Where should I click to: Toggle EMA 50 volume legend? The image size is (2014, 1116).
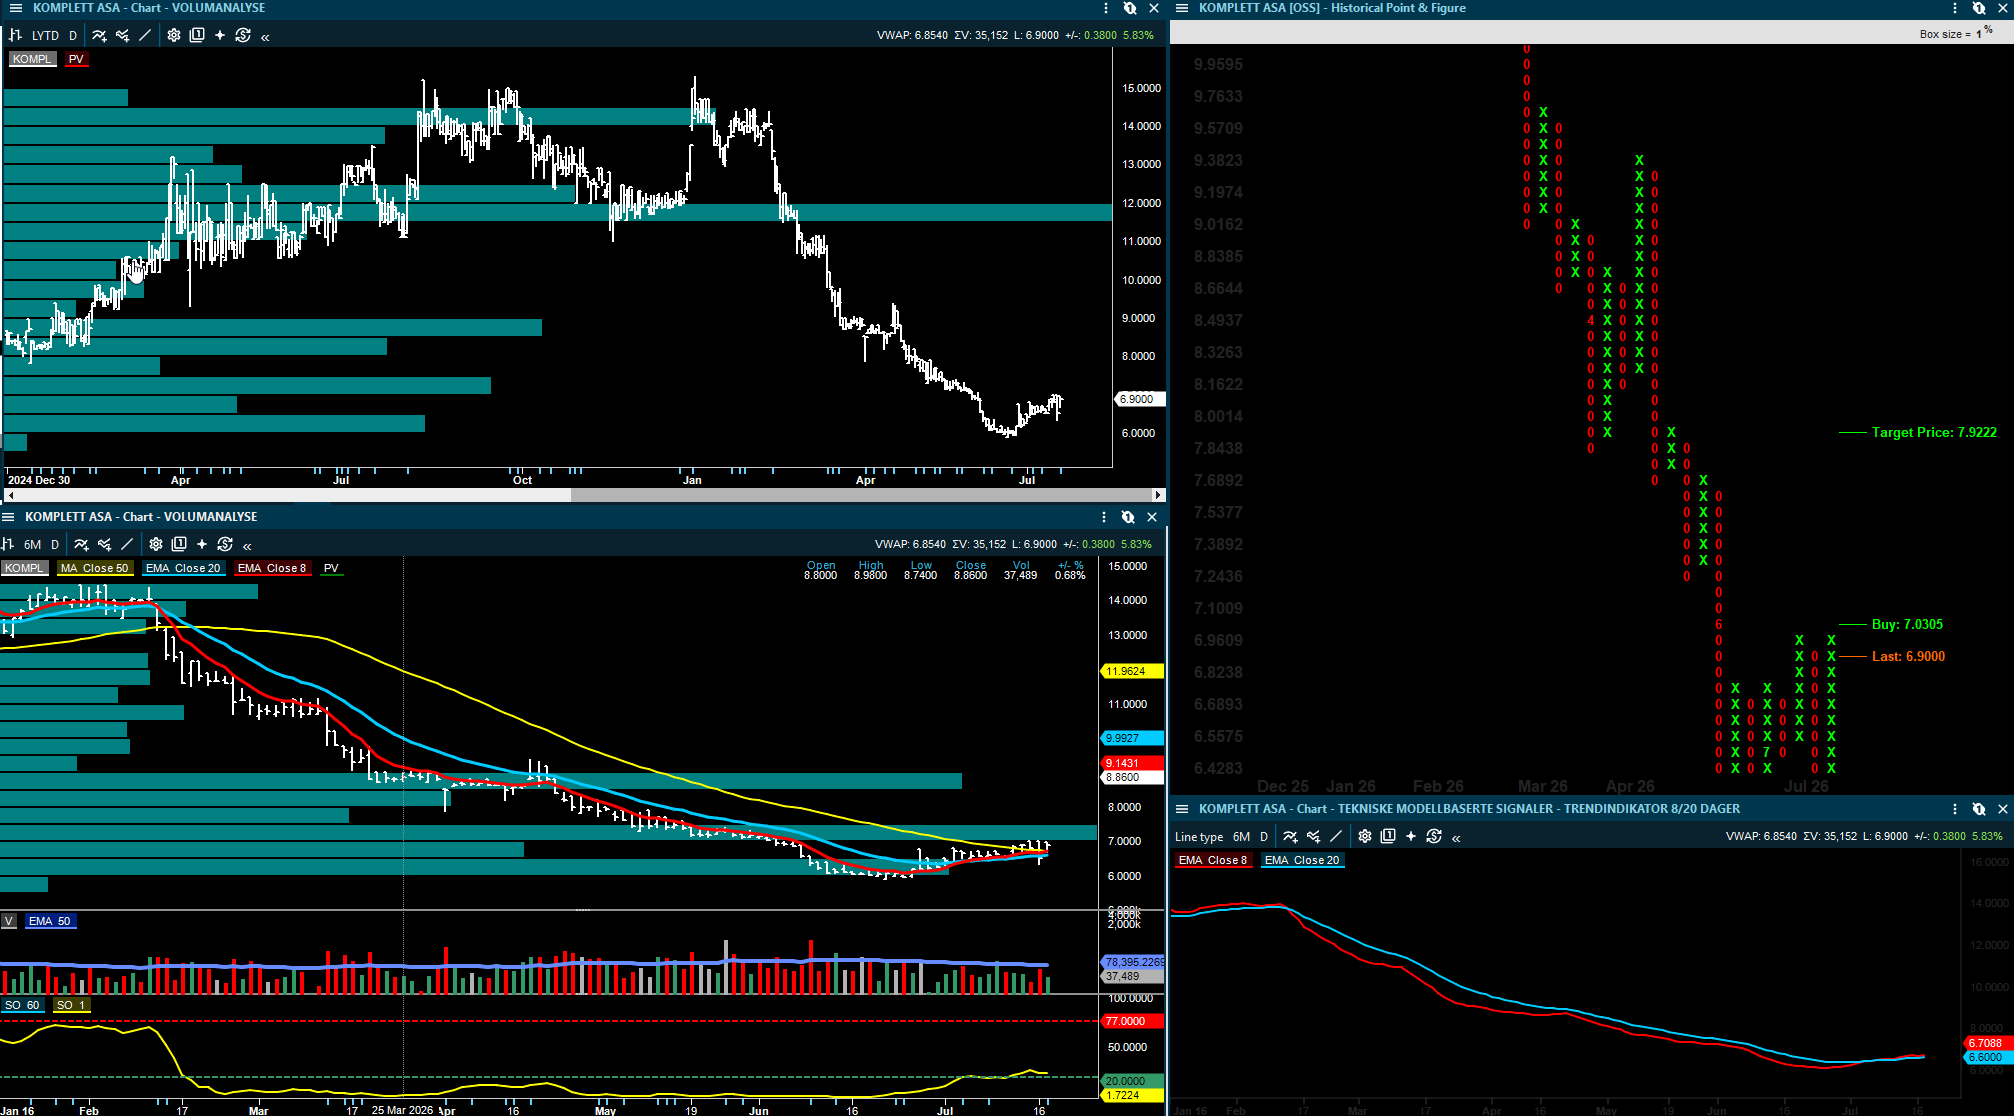50,921
